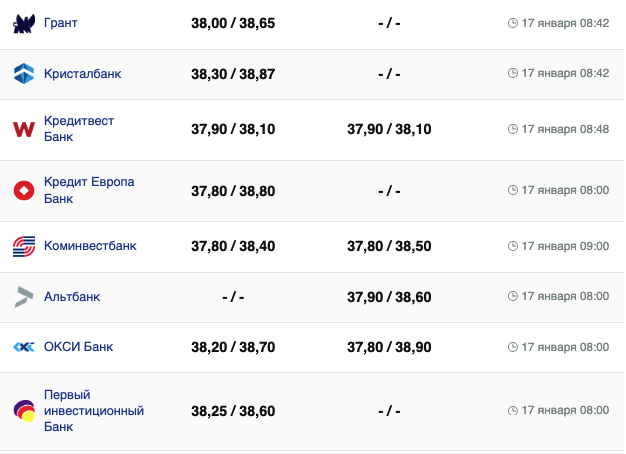
Task: Click the Грант bank logo icon
Action: click(x=24, y=23)
